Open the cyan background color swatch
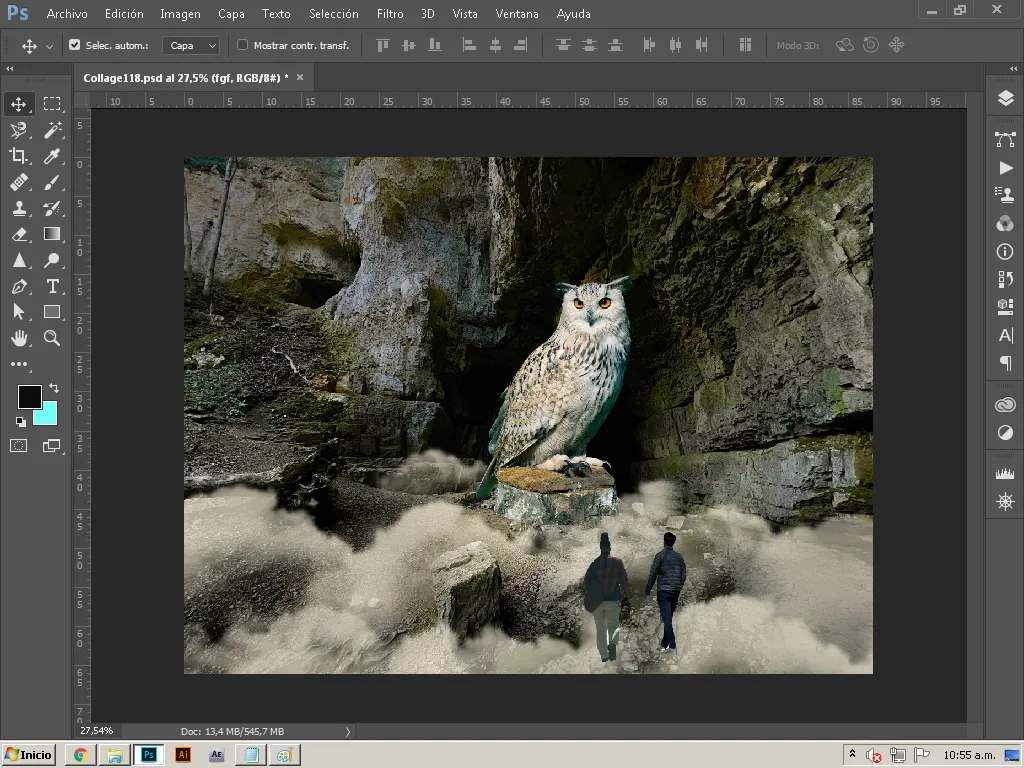Image resolution: width=1024 pixels, height=768 pixels. coord(47,415)
